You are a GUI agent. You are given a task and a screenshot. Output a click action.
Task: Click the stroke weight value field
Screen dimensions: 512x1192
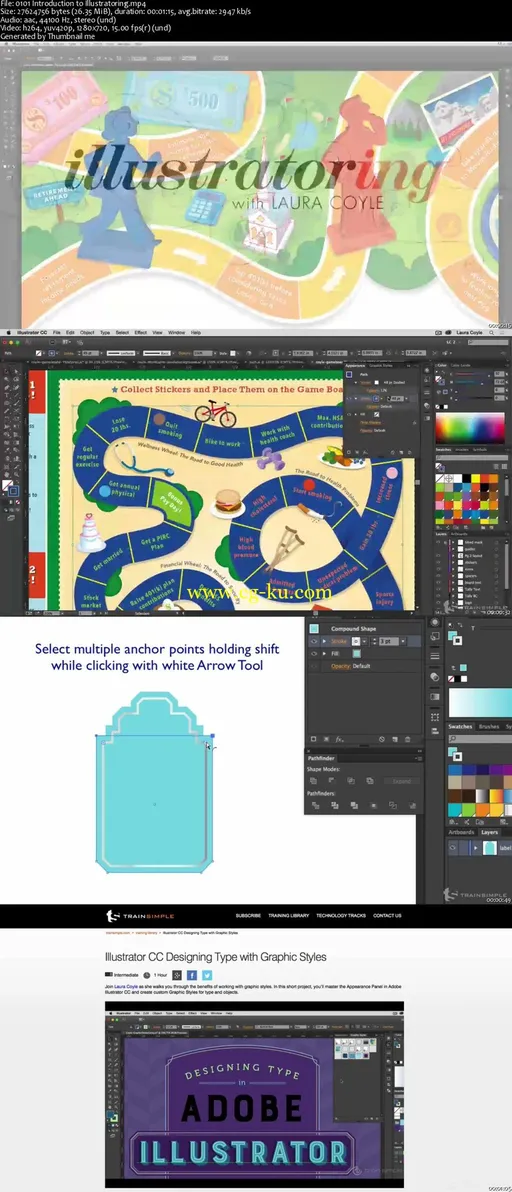tap(387, 641)
